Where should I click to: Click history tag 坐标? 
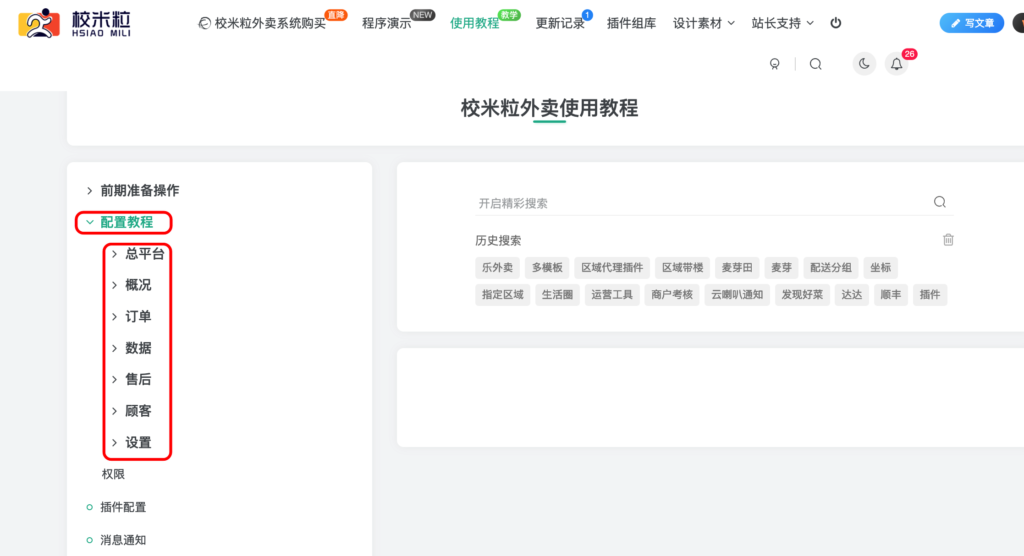(x=880, y=267)
